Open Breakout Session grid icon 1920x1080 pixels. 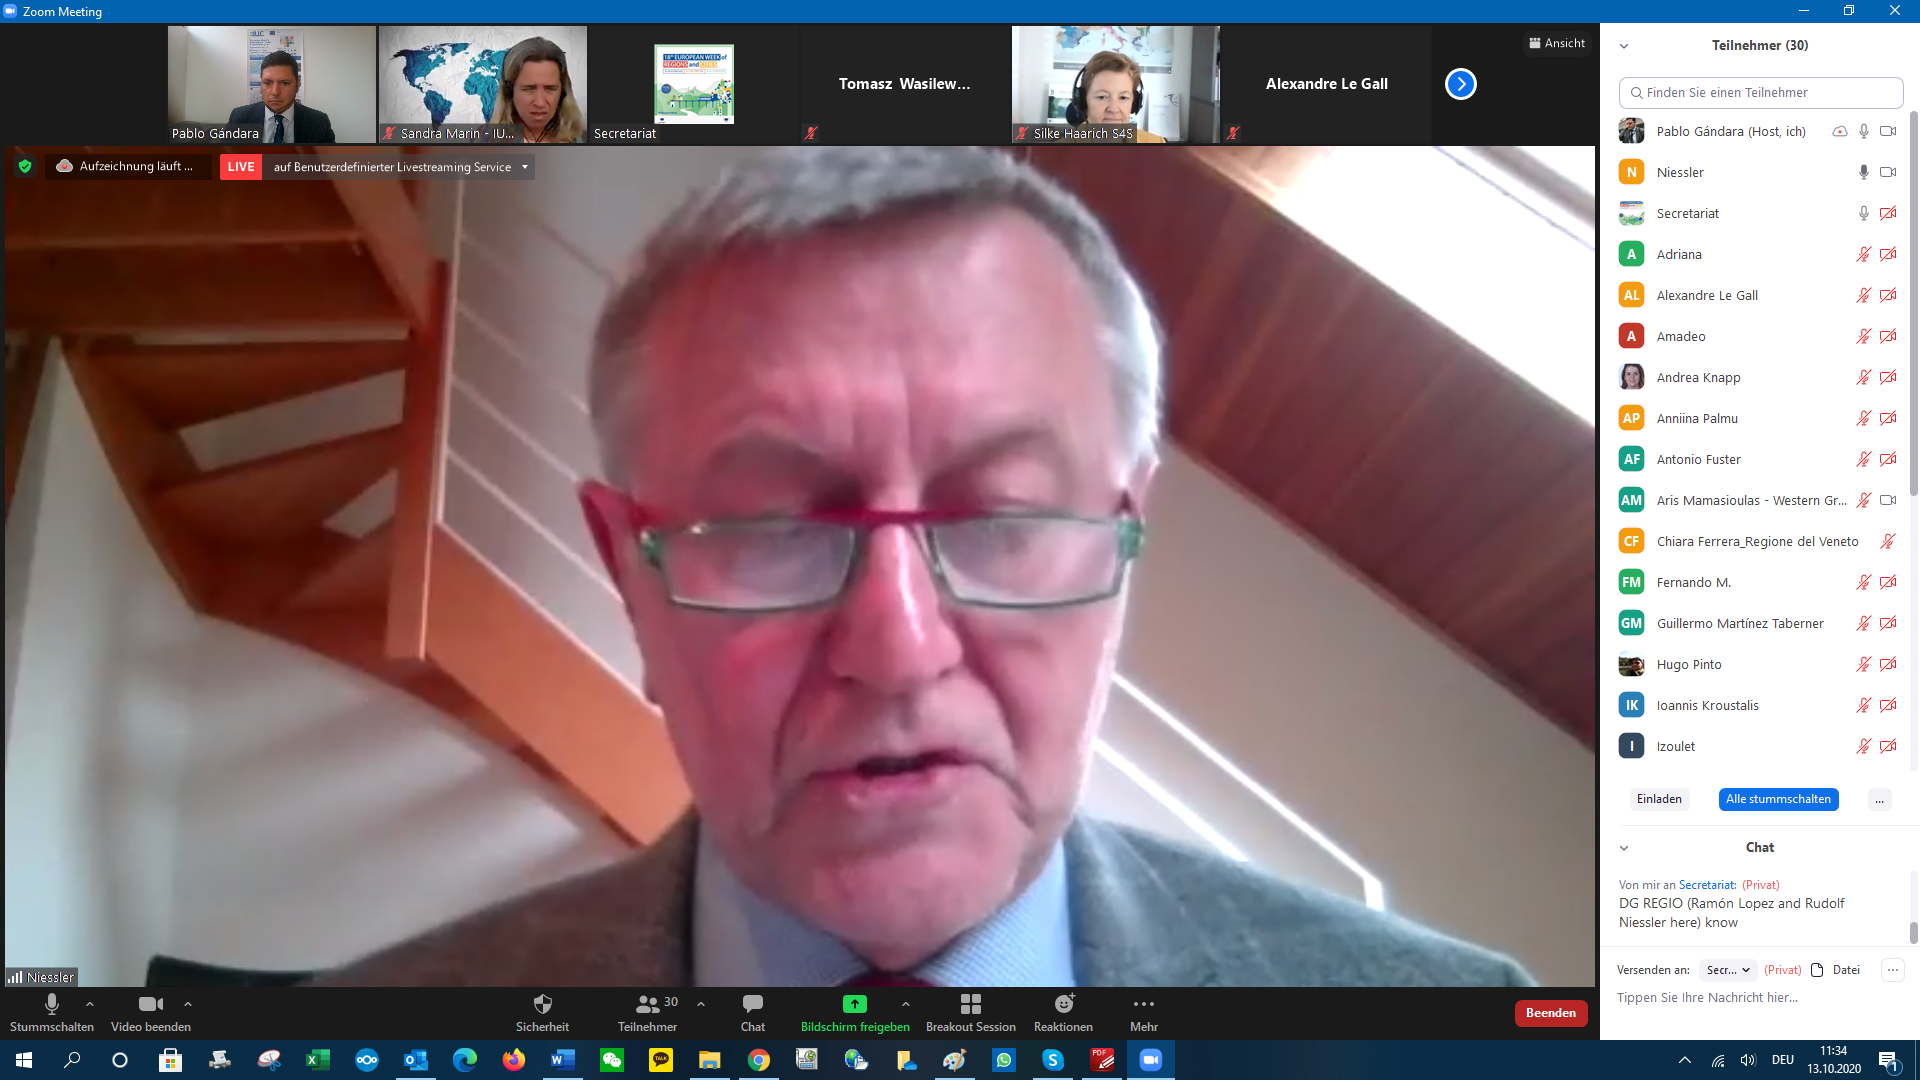[x=970, y=1004]
